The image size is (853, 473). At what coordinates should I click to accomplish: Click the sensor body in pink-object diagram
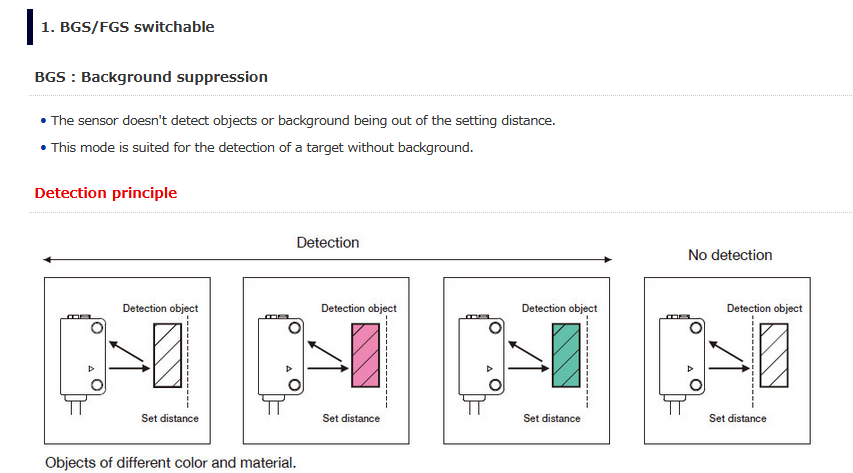coord(281,357)
